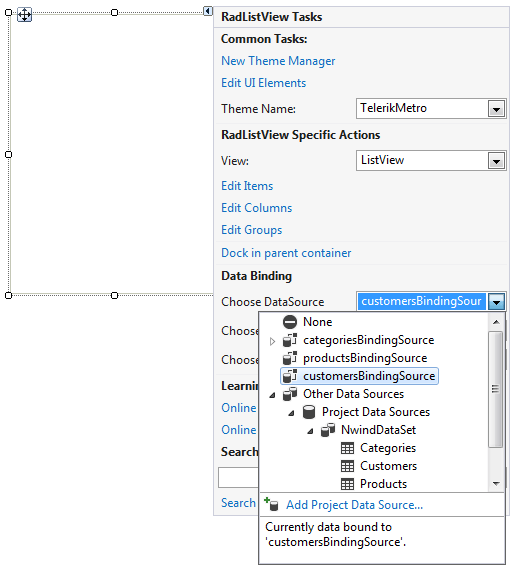This screenshot has height=568, width=531.
Task: Toggle the Choose DataSource dropdown arrow
Action: click(x=496, y=301)
